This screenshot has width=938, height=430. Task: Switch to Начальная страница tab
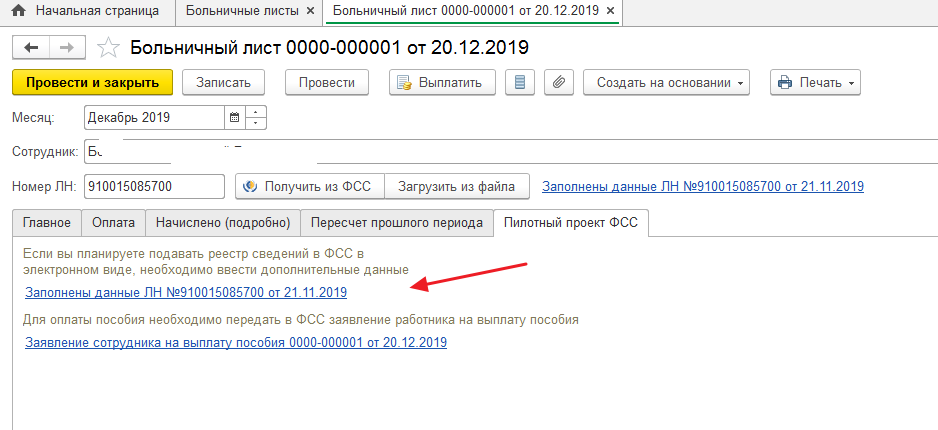pos(87,11)
